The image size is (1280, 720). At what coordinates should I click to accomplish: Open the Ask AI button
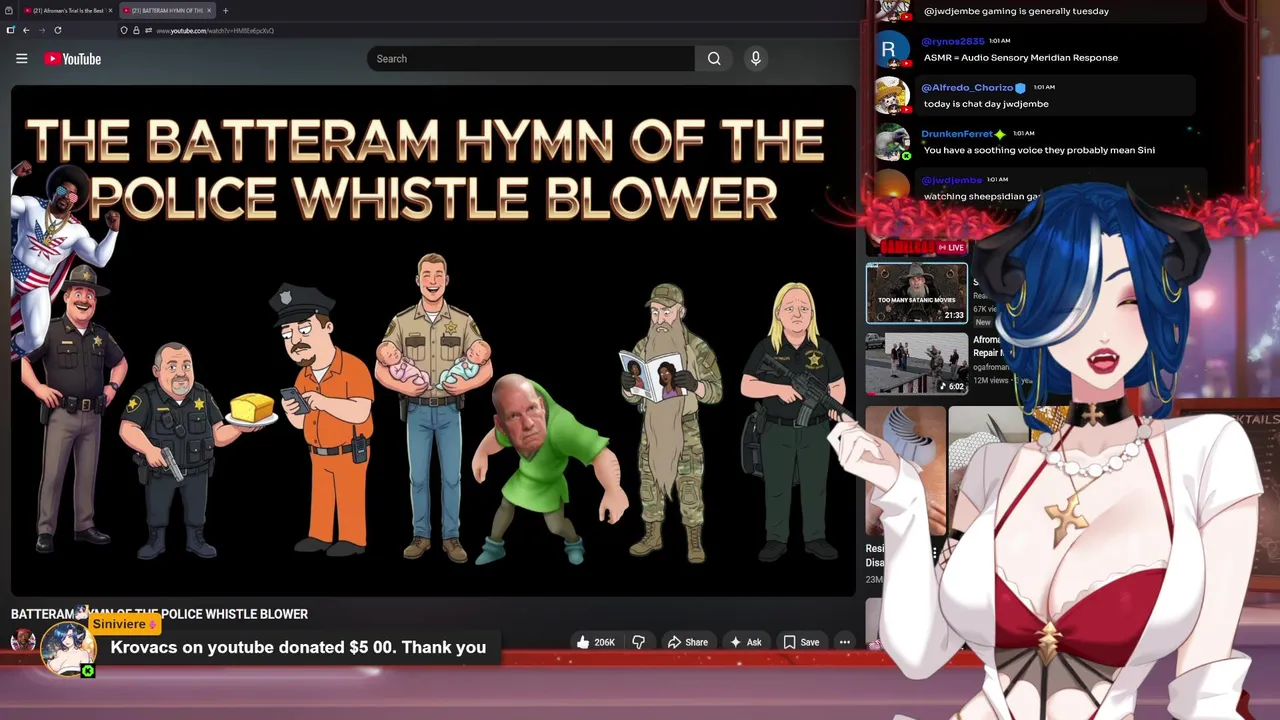tap(746, 642)
